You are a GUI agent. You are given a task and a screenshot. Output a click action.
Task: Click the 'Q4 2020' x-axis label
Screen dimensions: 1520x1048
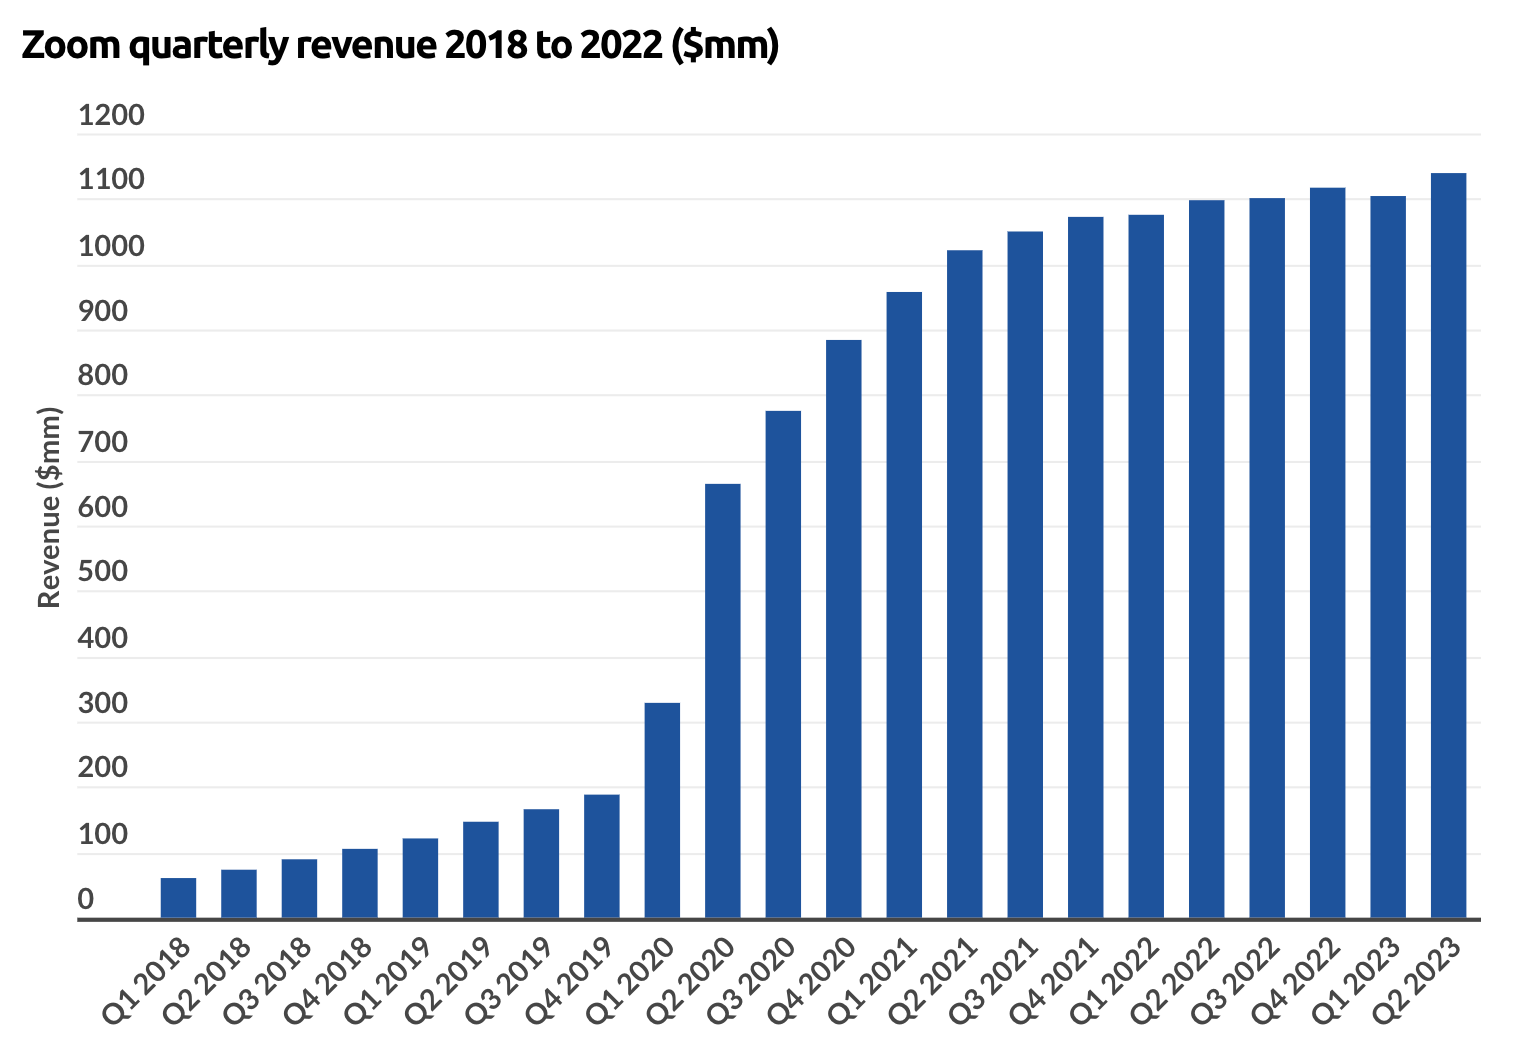click(812, 981)
